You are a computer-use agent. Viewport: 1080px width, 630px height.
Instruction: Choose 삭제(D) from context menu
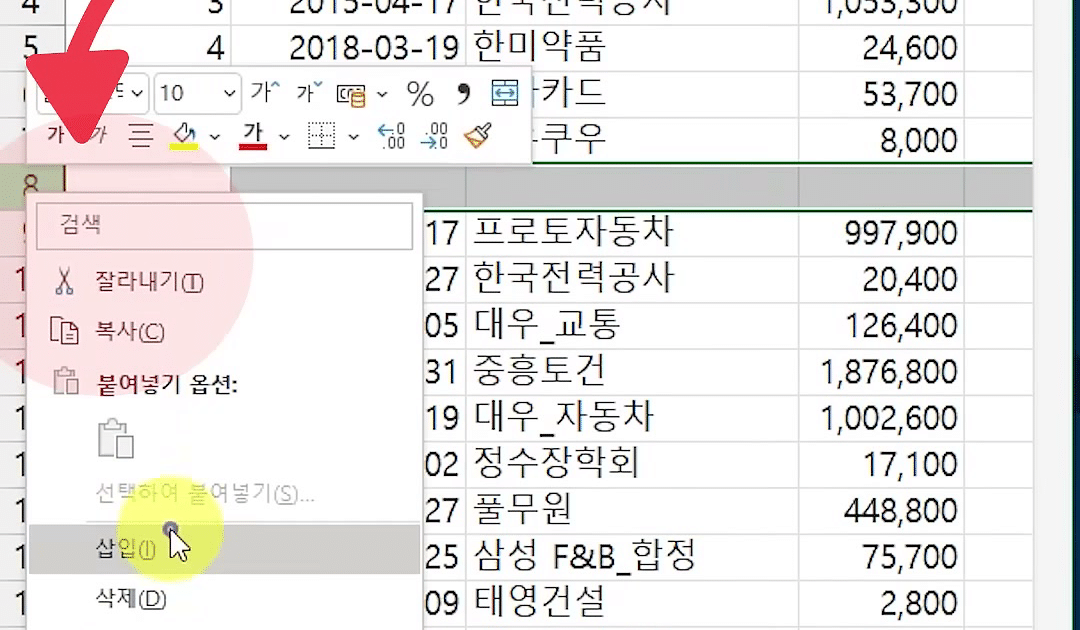point(223,598)
